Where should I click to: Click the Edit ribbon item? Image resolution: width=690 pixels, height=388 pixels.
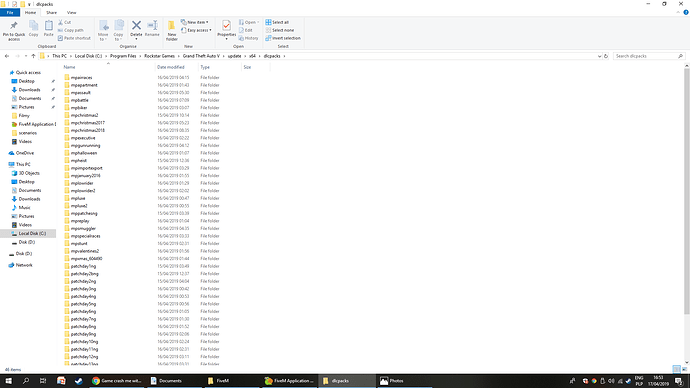pos(246,30)
